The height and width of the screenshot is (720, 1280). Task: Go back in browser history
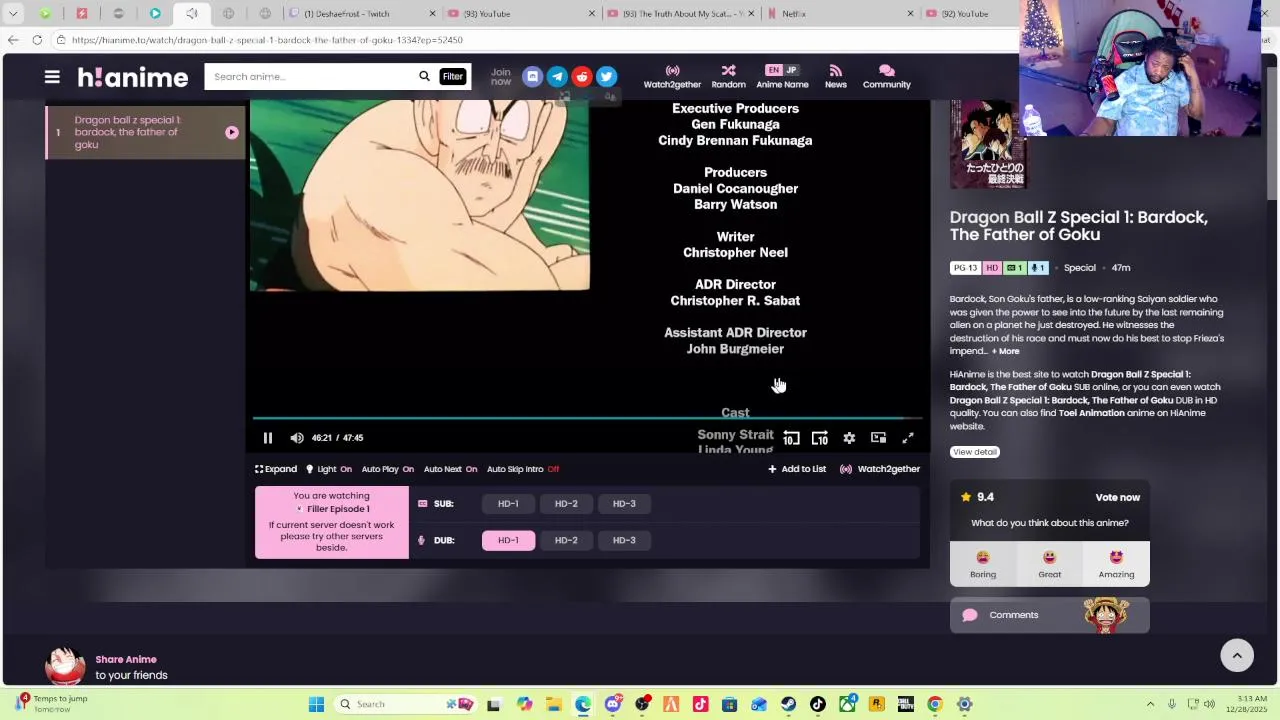pyautogui.click(x=13, y=40)
